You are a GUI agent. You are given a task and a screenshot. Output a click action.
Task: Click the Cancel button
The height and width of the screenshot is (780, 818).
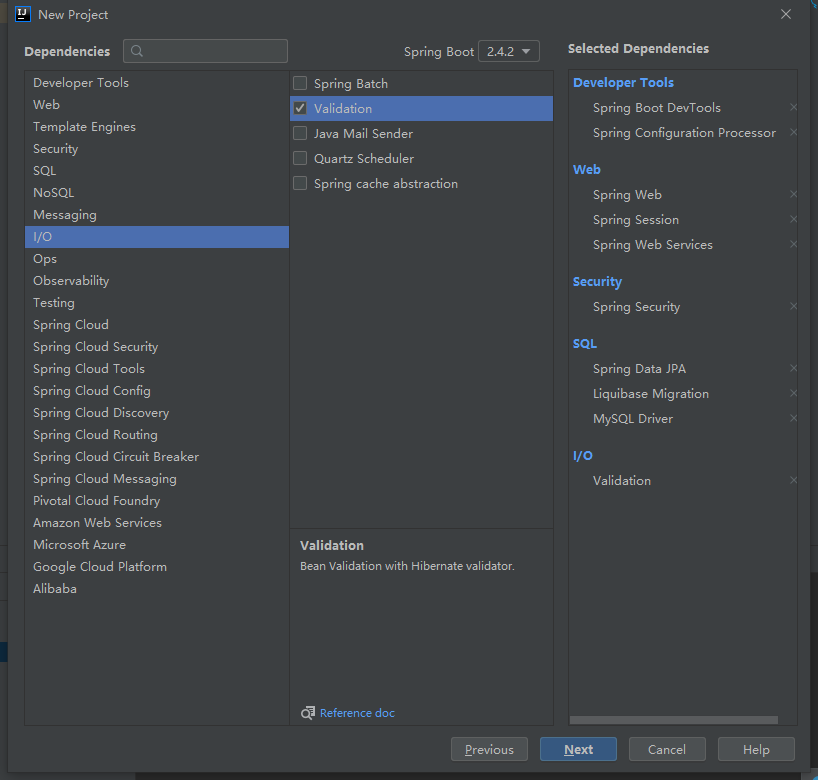click(667, 749)
